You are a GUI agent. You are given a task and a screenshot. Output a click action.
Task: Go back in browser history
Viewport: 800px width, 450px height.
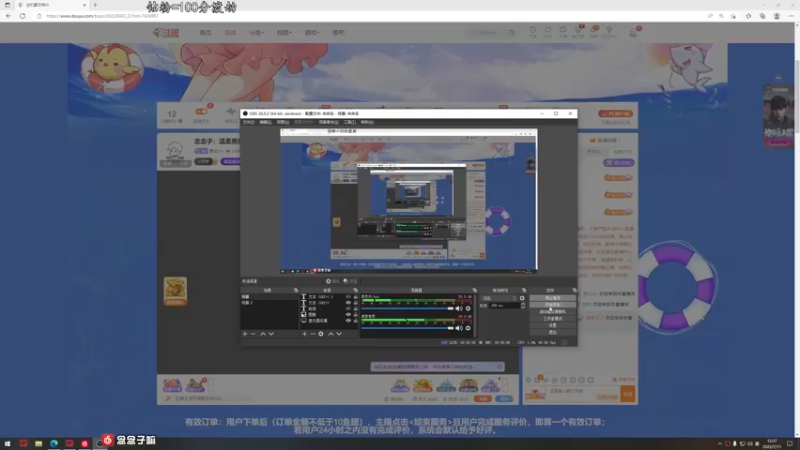pos(9,16)
